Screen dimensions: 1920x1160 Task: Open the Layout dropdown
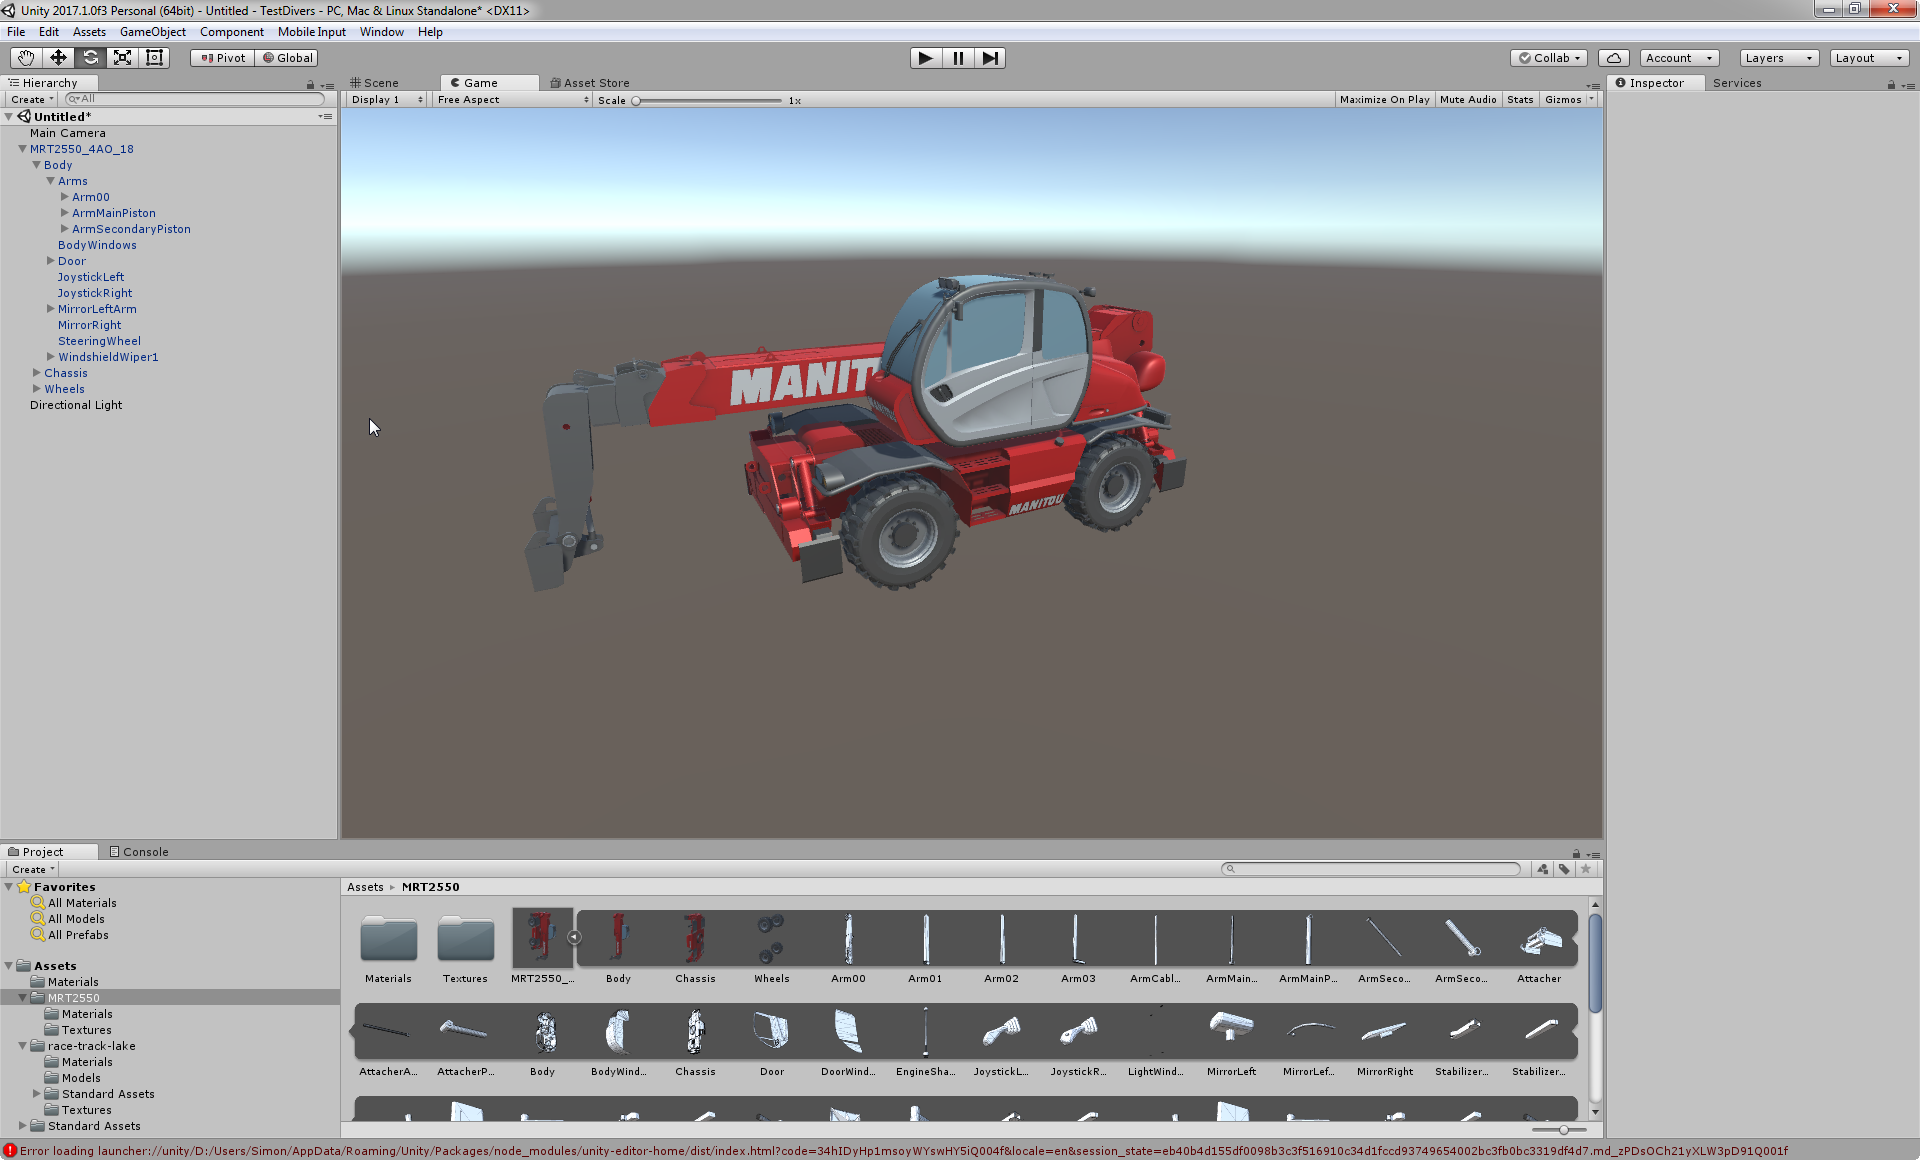[x=1869, y=58]
